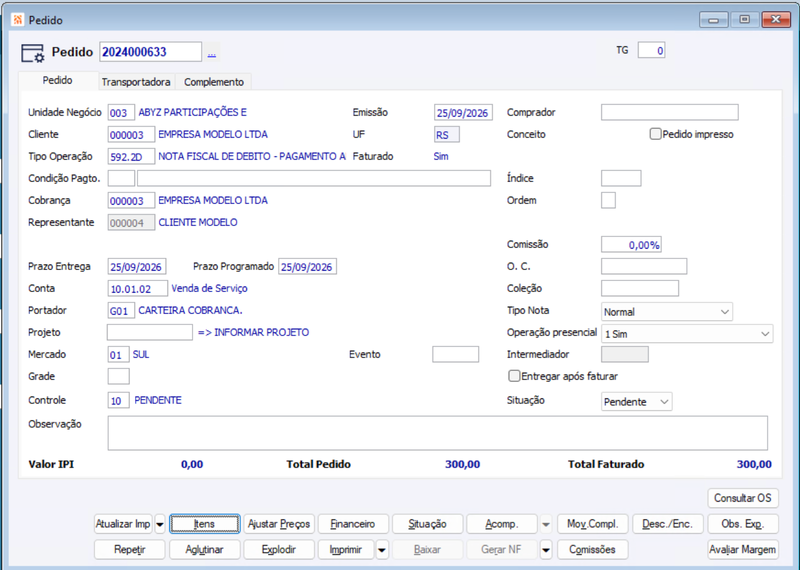The width and height of the screenshot is (800, 570).
Task: Click the Coleção input field
Action: [x=640, y=288]
